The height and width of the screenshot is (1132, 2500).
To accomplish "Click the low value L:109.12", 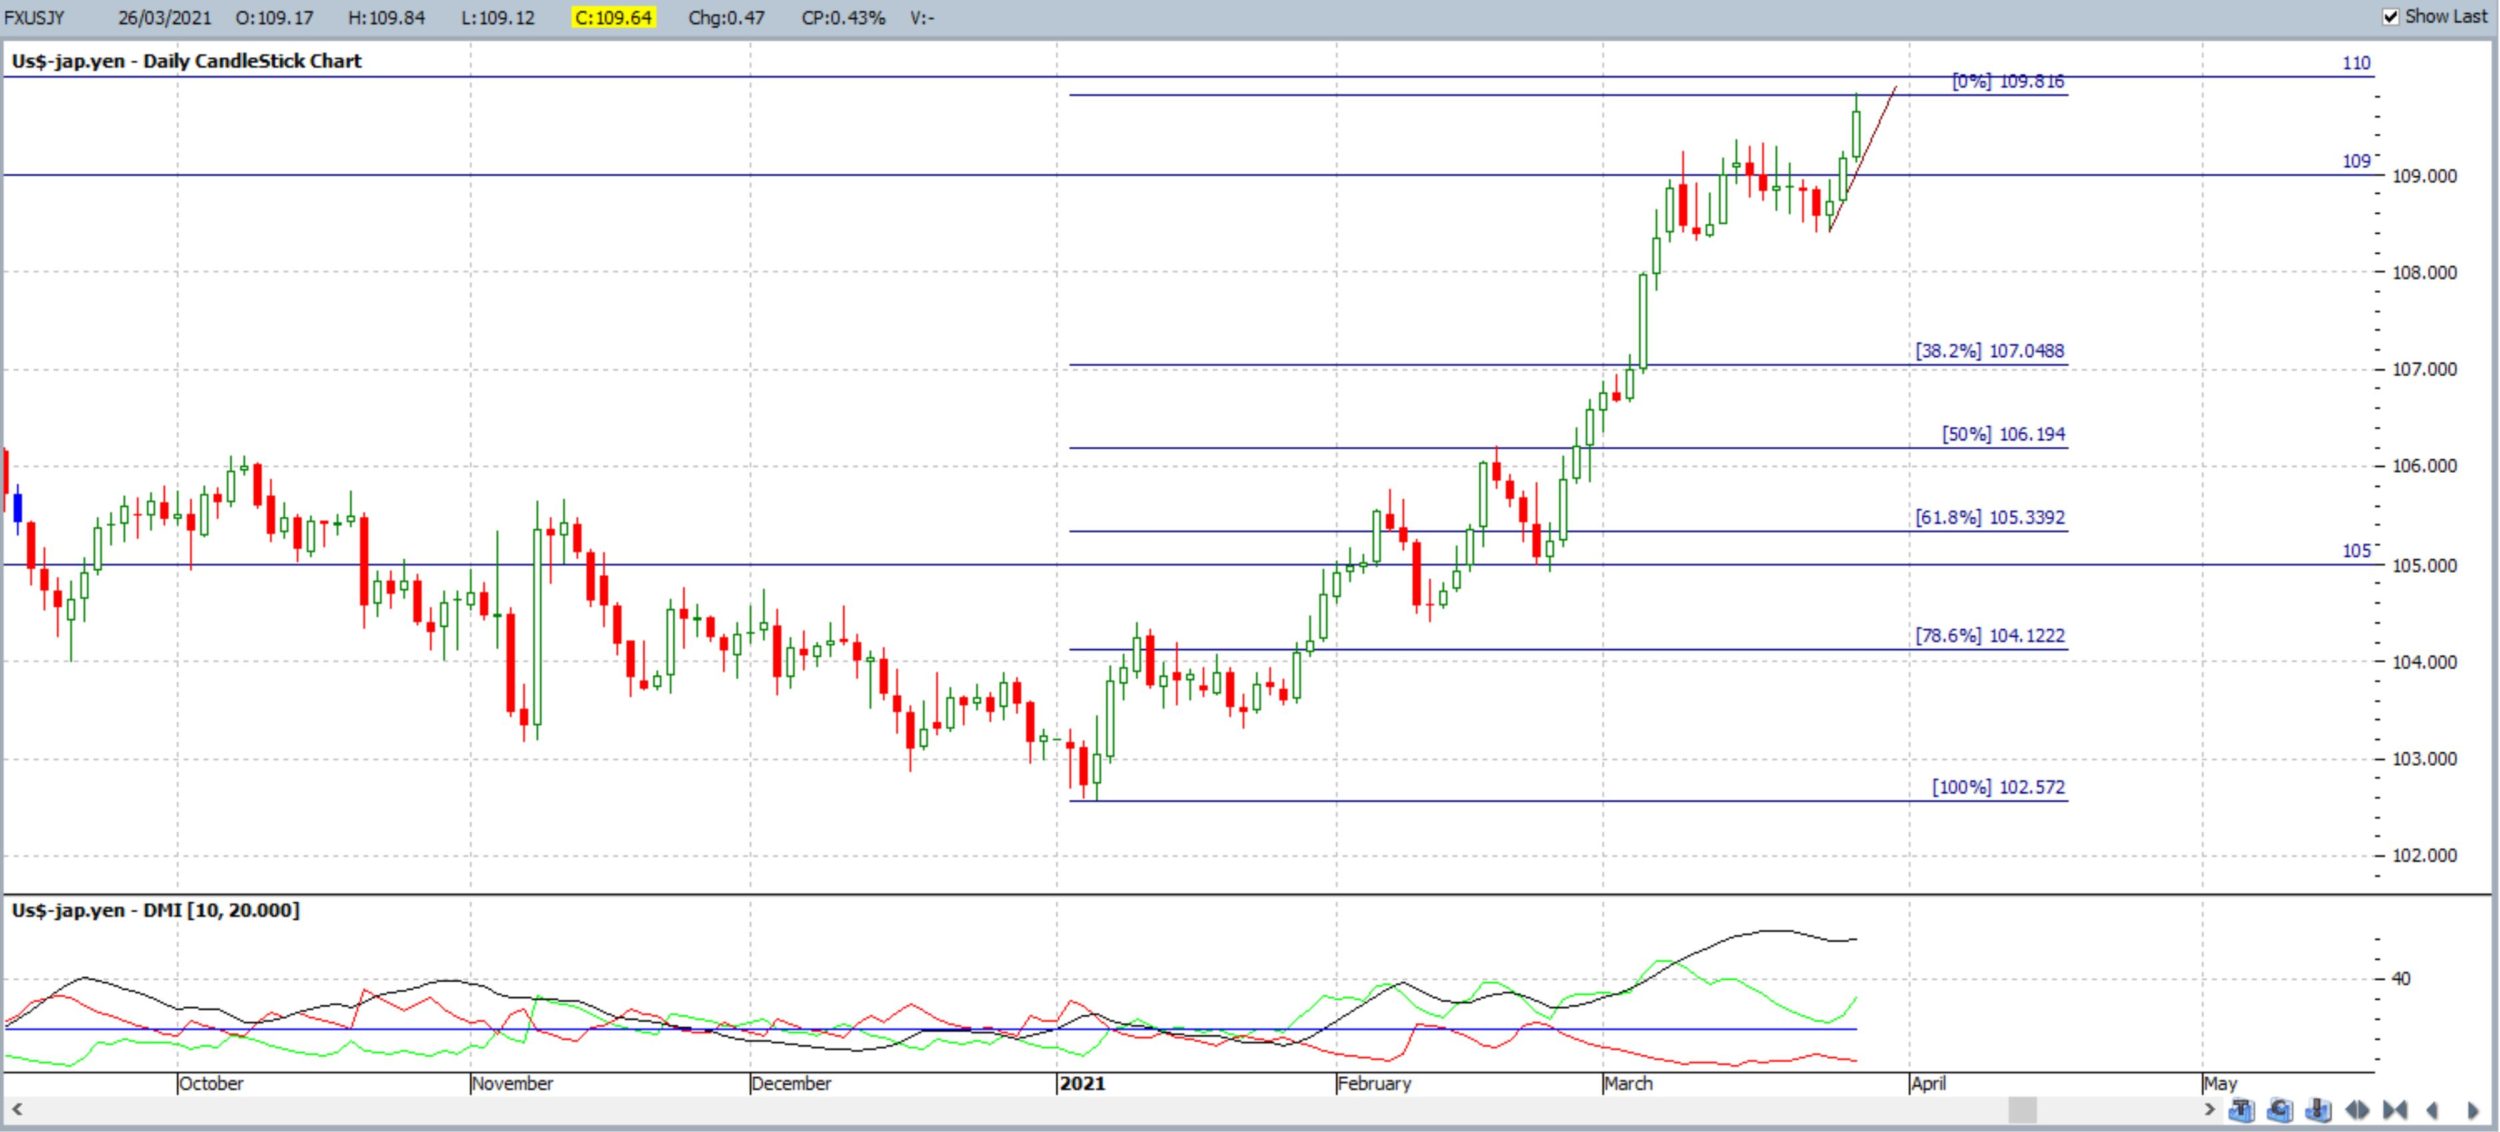I will point(498,18).
